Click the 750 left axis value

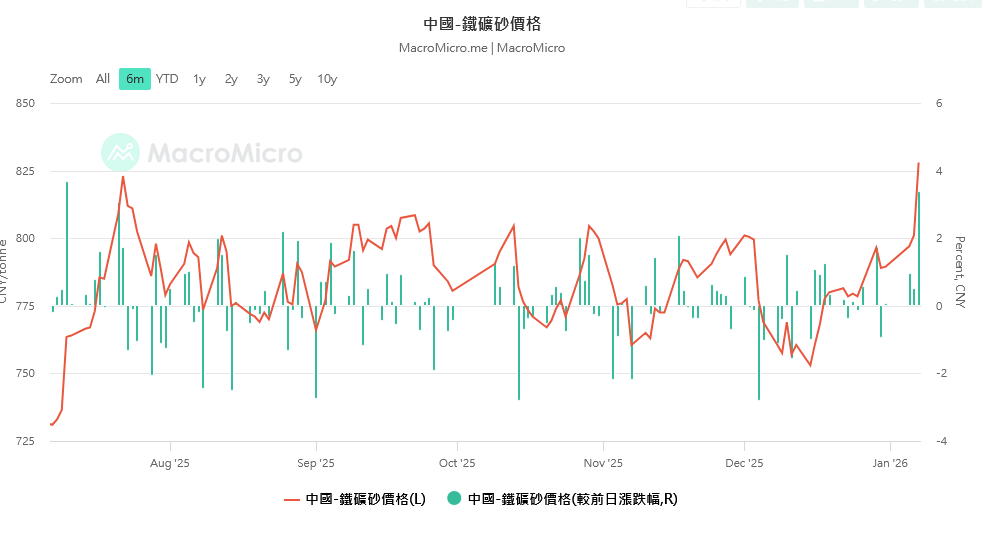click(x=25, y=374)
